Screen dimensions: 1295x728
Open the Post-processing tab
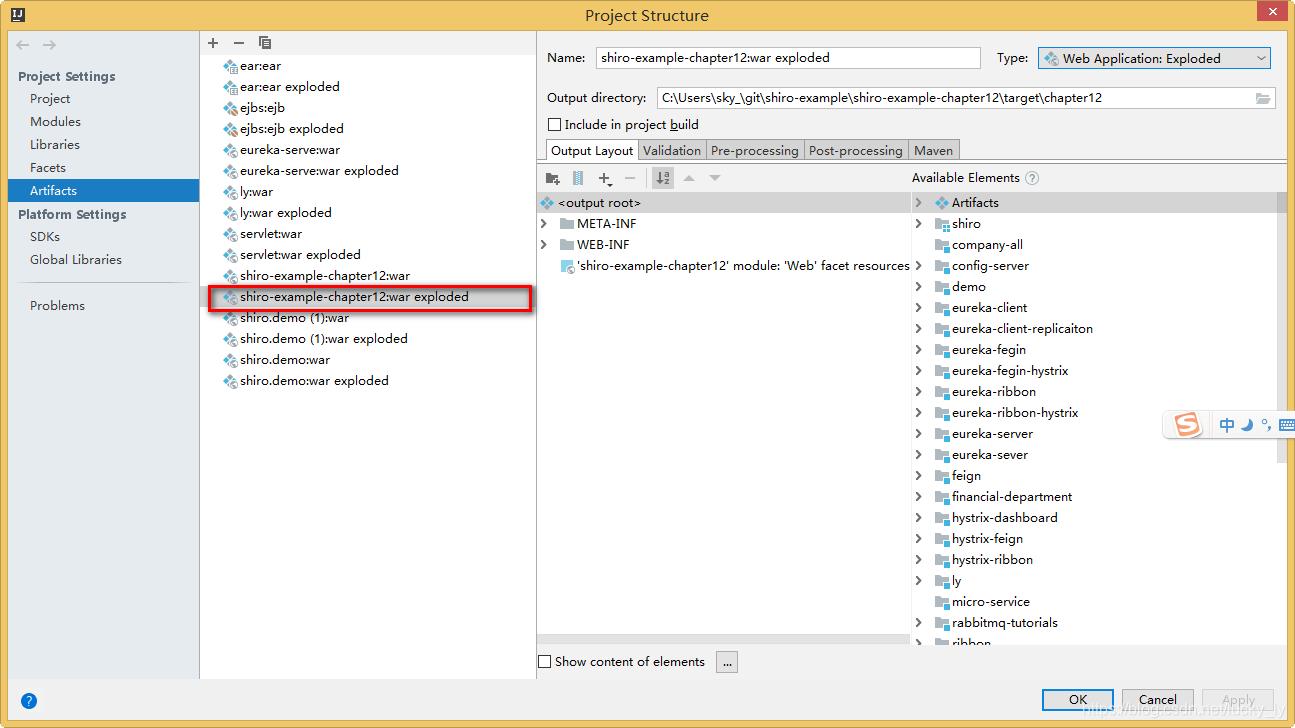pyautogui.click(x=855, y=150)
